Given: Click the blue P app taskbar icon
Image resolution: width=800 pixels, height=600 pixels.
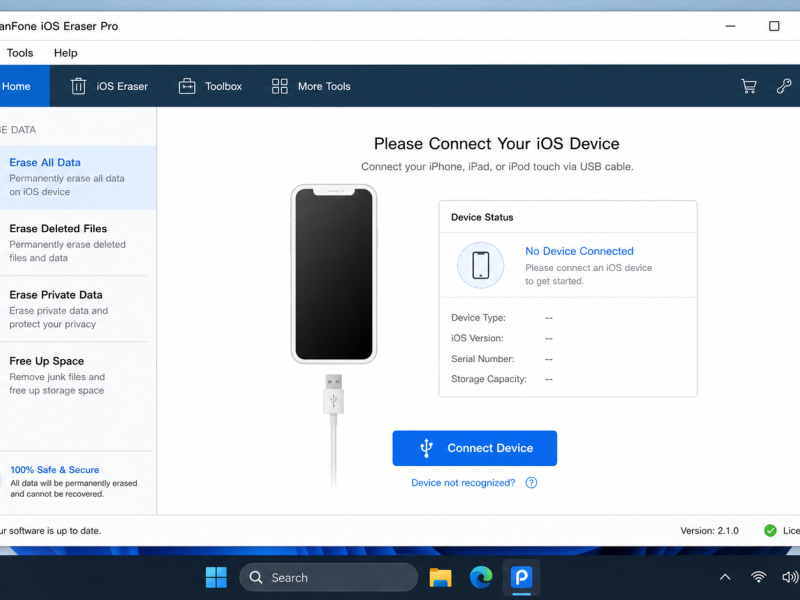Looking at the screenshot, I should pyautogui.click(x=521, y=578).
